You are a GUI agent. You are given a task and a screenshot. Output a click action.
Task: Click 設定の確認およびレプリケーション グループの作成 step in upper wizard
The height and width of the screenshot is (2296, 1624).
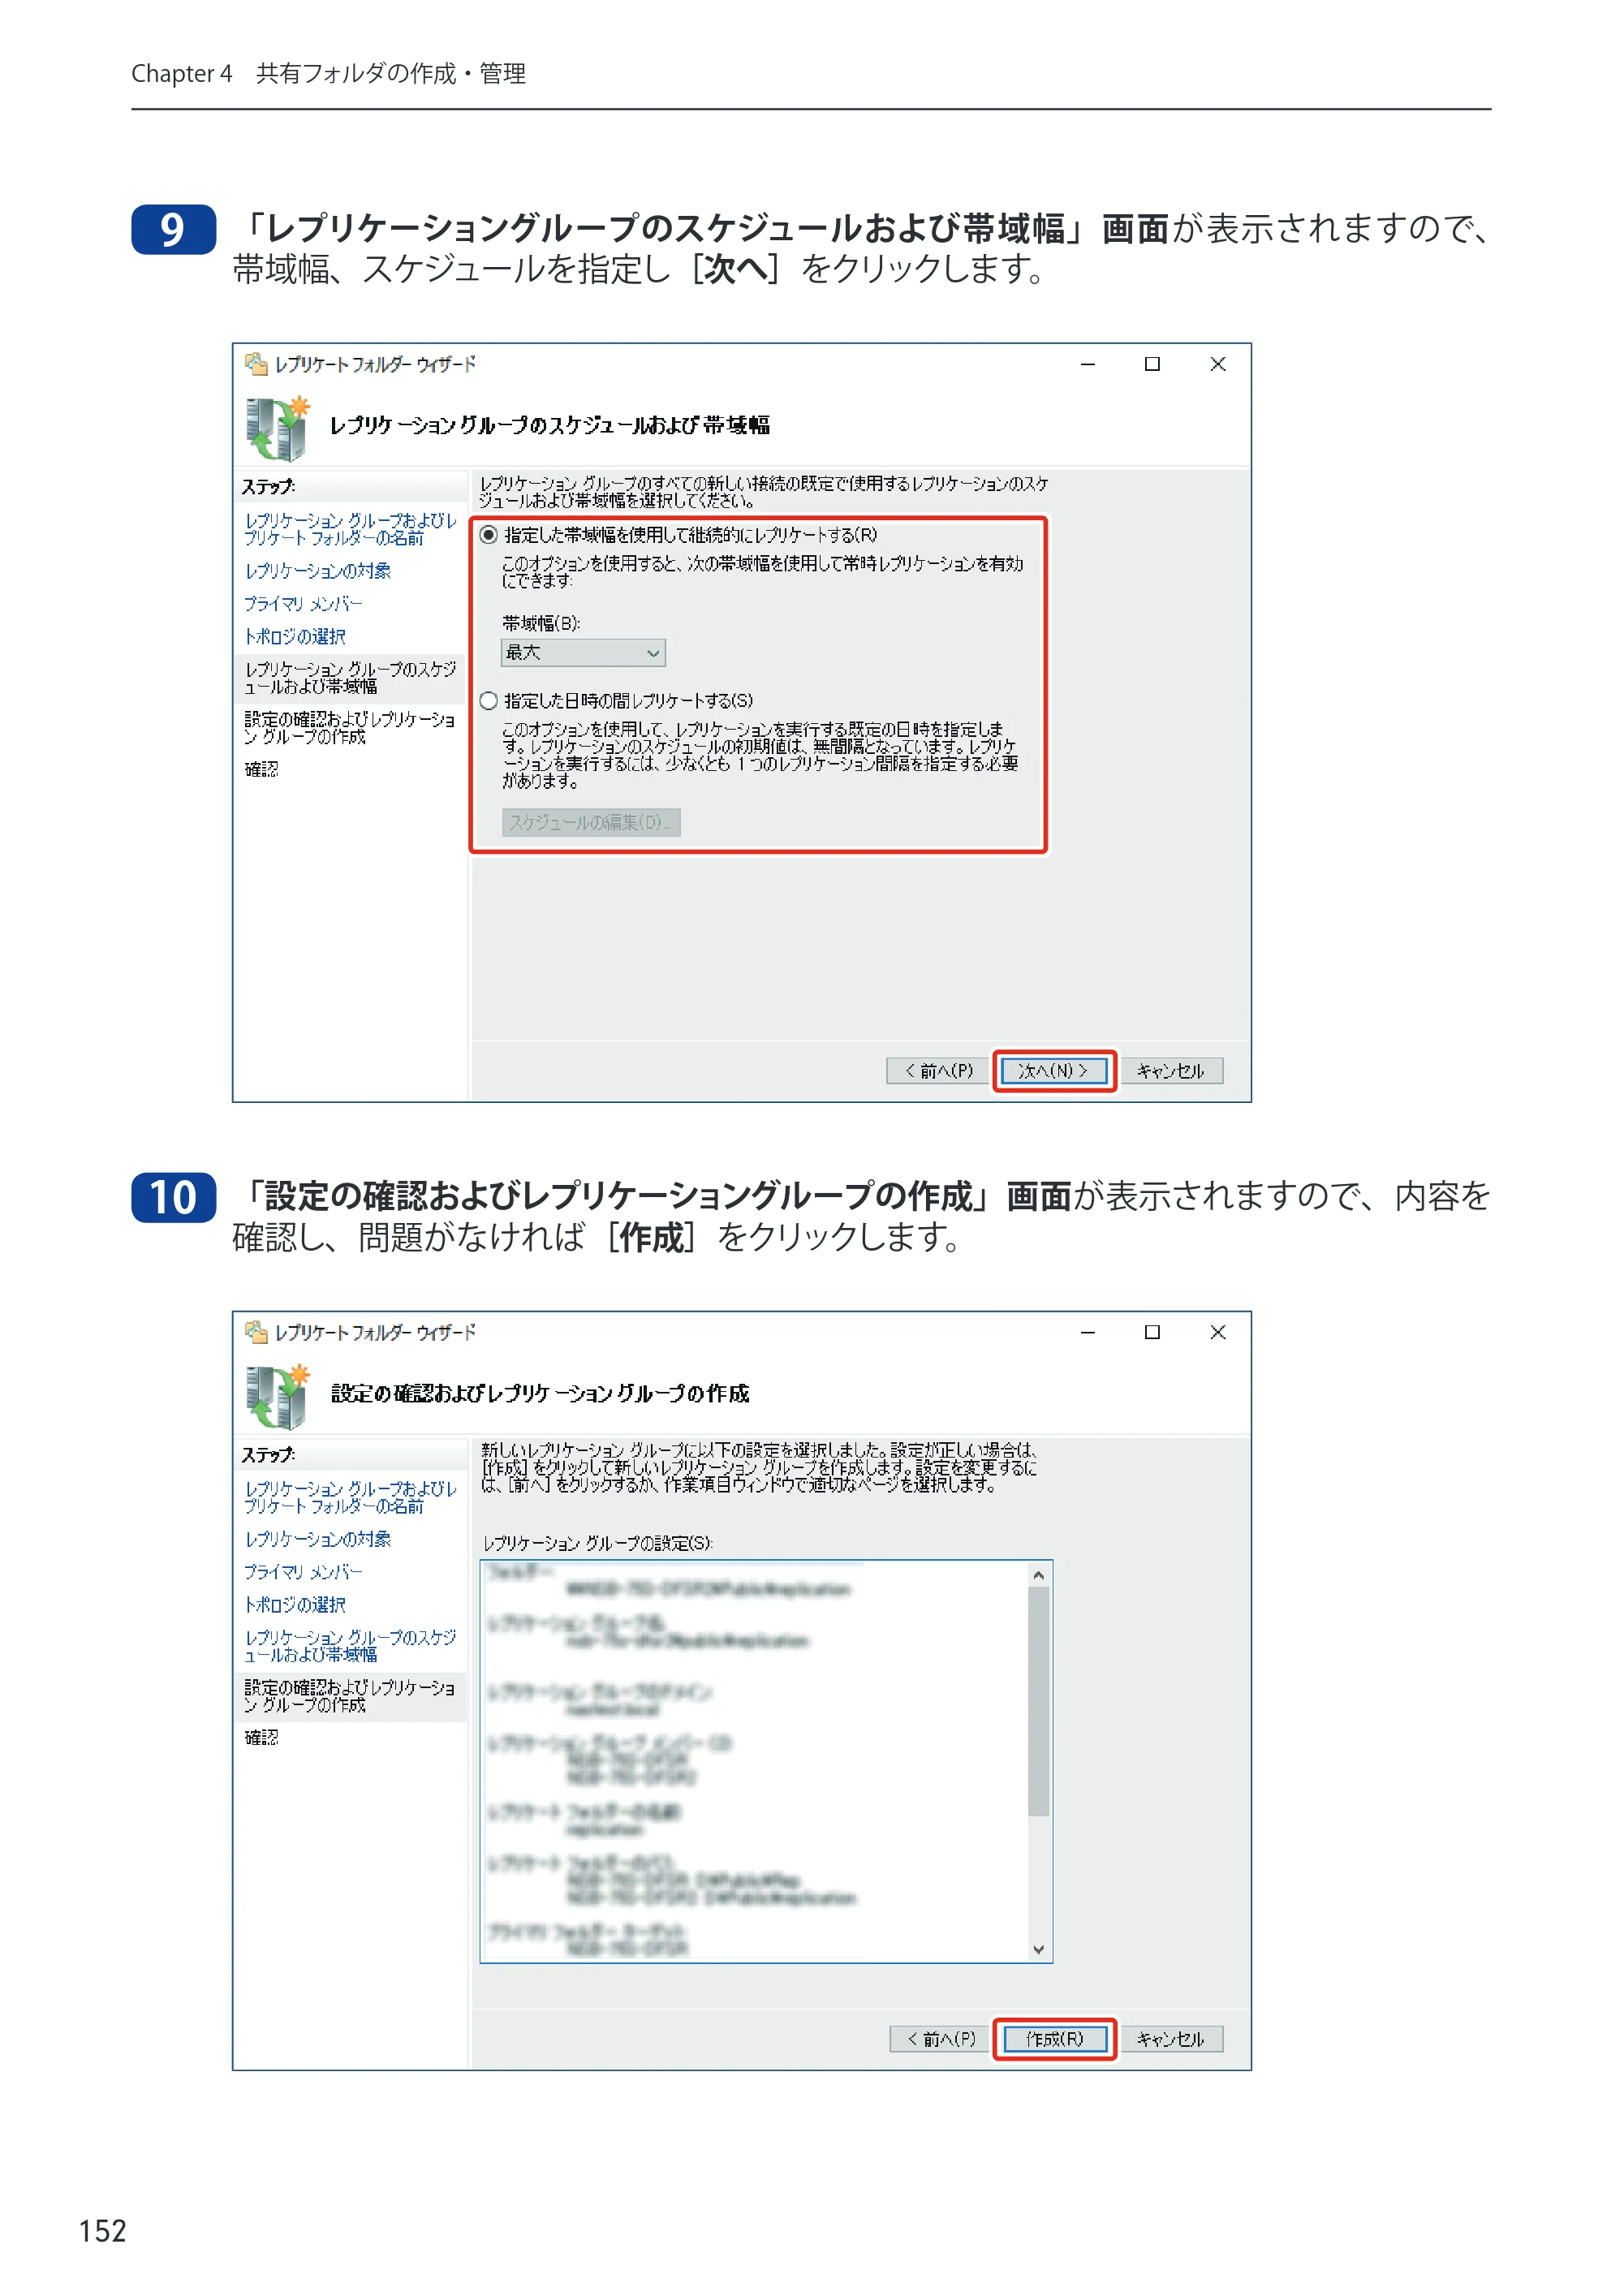click(x=350, y=727)
